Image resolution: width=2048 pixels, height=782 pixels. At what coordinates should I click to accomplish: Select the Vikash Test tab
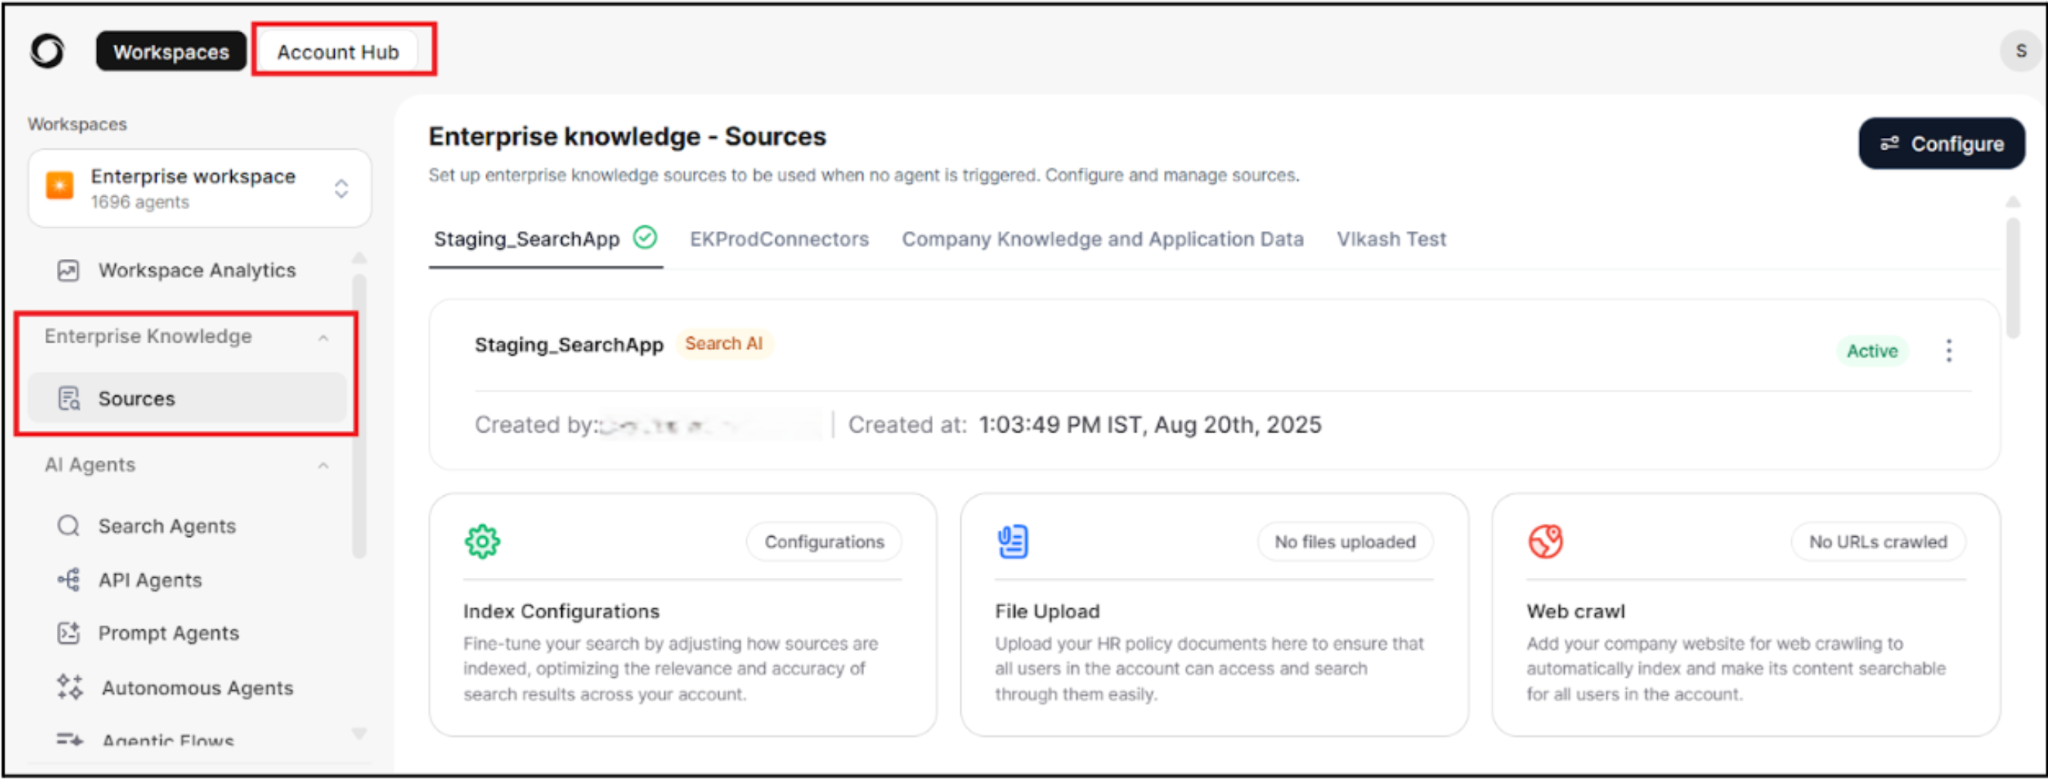pyautogui.click(x=1391, y=240)
